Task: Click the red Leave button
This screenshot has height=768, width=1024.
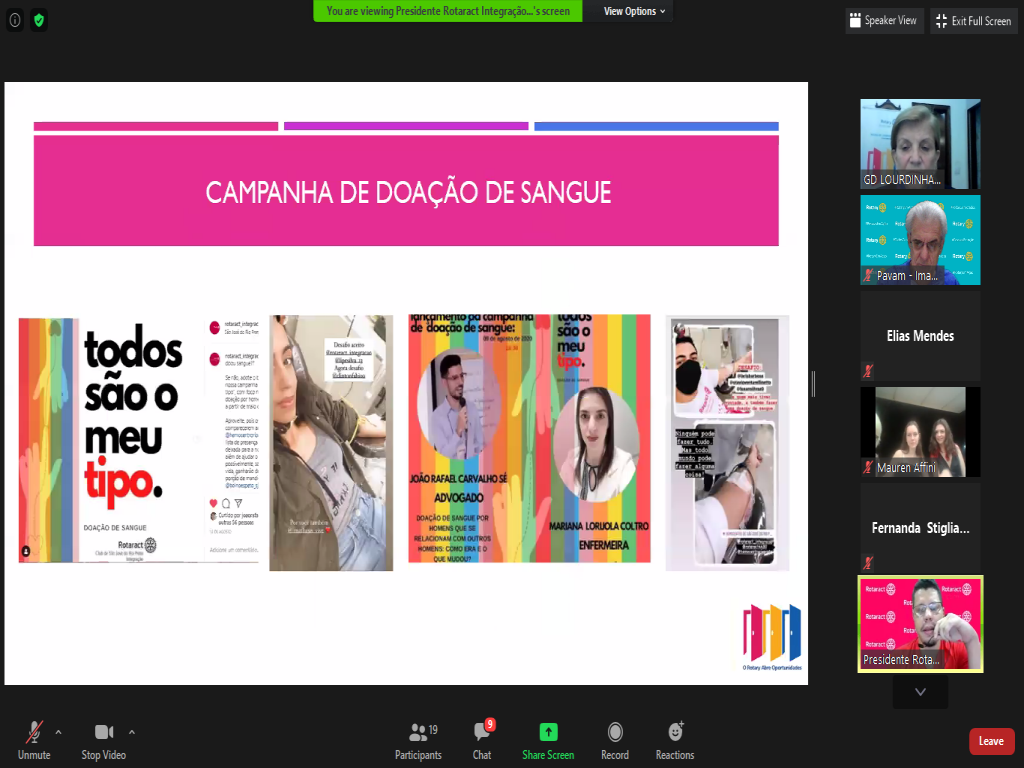Action: pos(991,741)
